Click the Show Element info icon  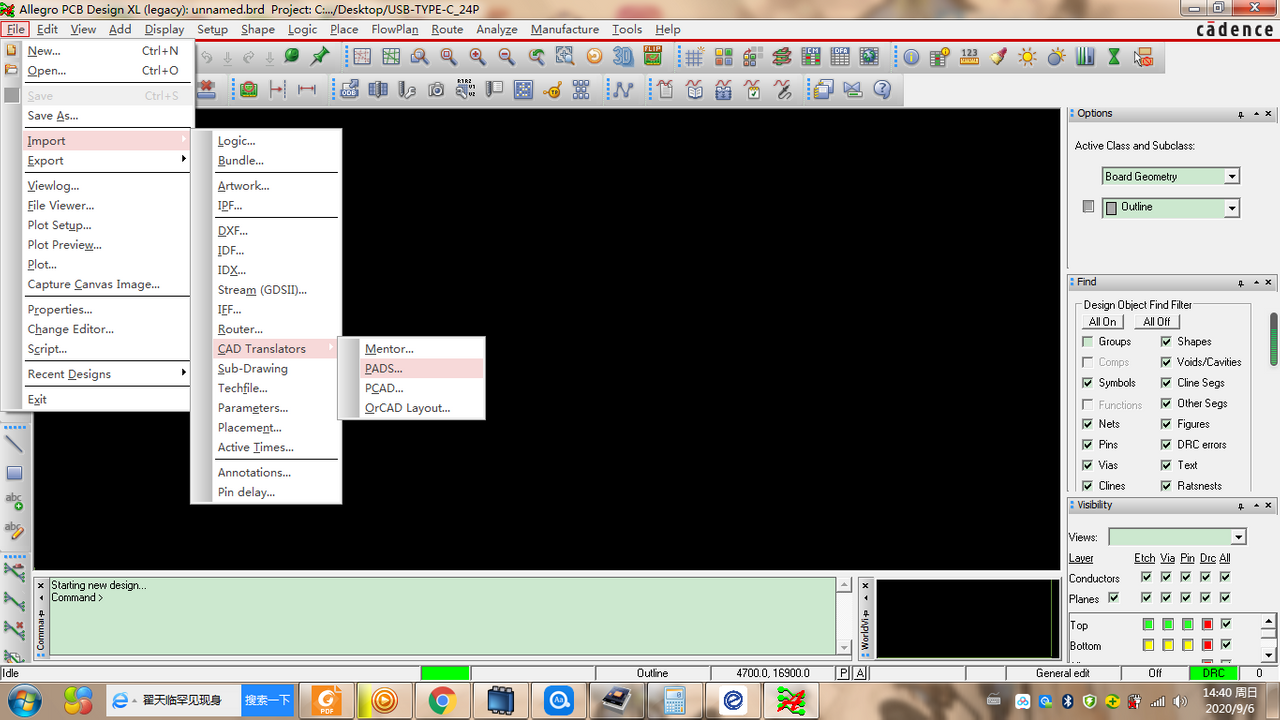point(911,57)
